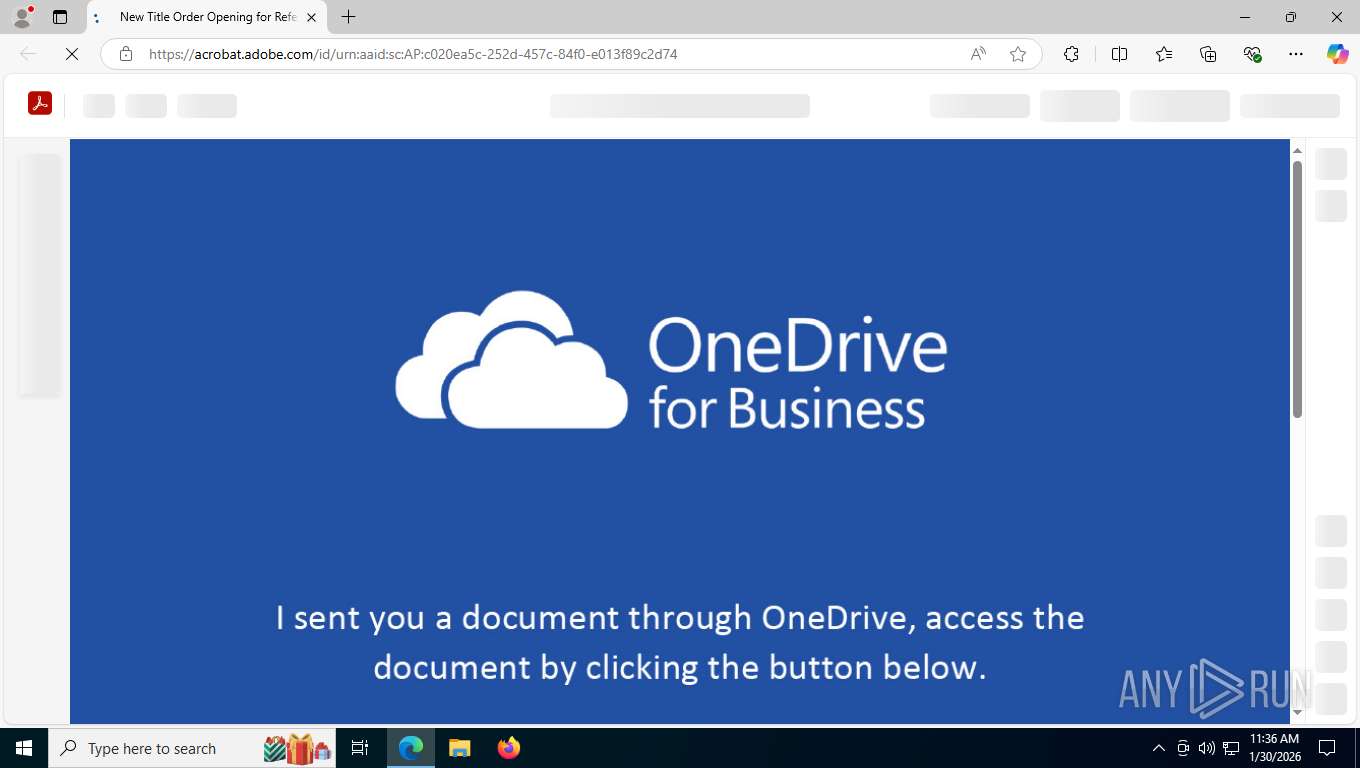Viewport: 1360px width, 768px height.
Task: Open the clock showing 11:36 AM
Action: click(1274, 748)
